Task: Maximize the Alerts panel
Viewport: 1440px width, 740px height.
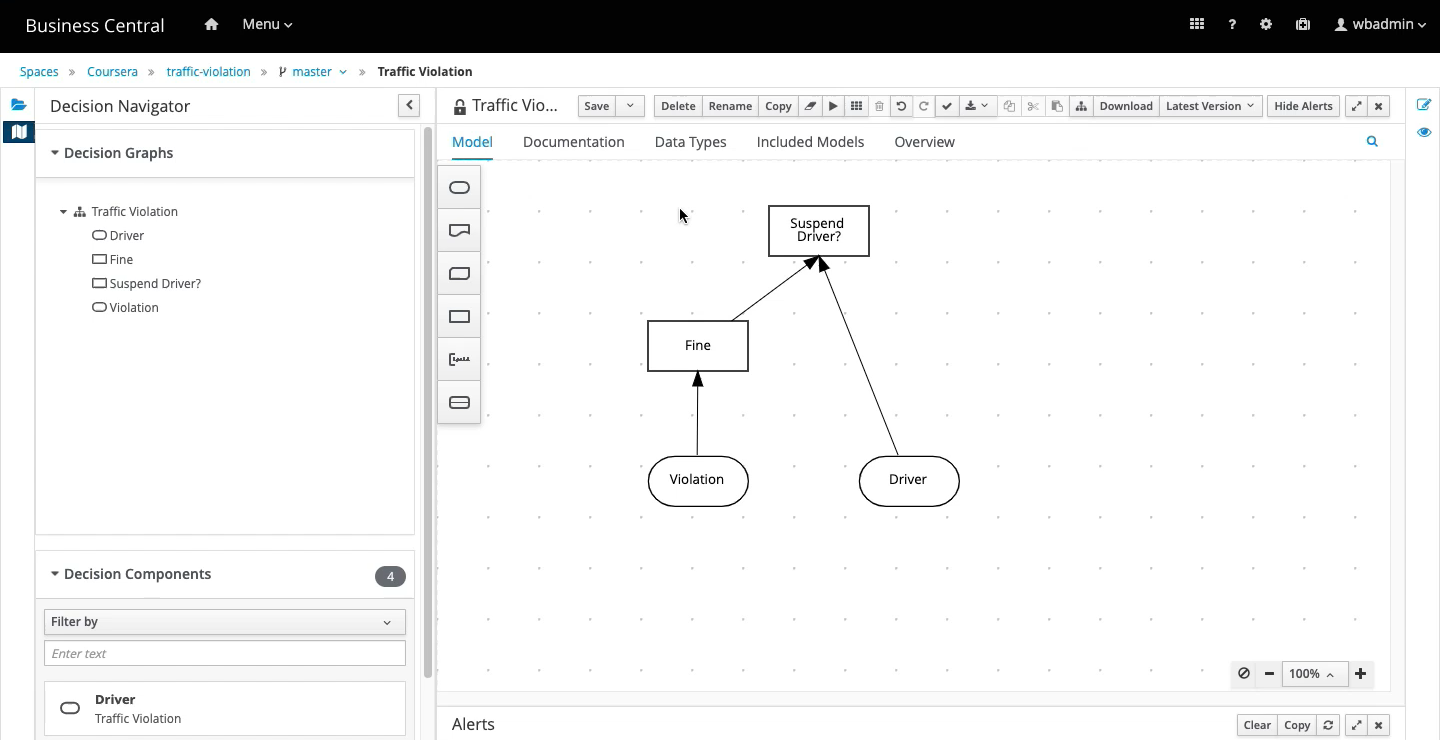Action: [1356, 725]
